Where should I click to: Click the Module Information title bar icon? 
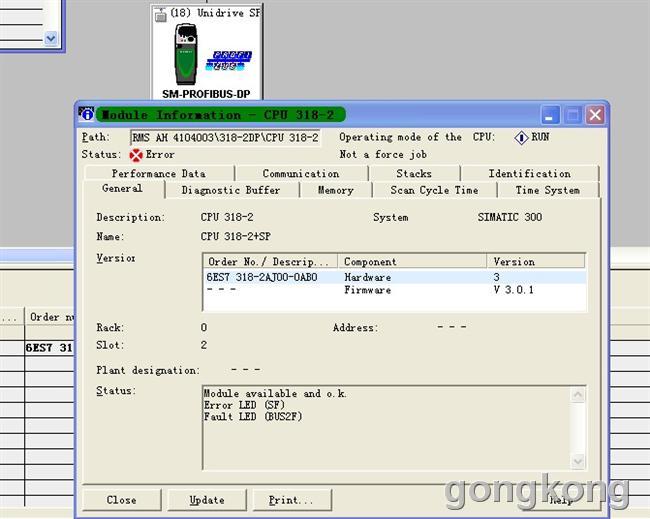pos(86,114)
